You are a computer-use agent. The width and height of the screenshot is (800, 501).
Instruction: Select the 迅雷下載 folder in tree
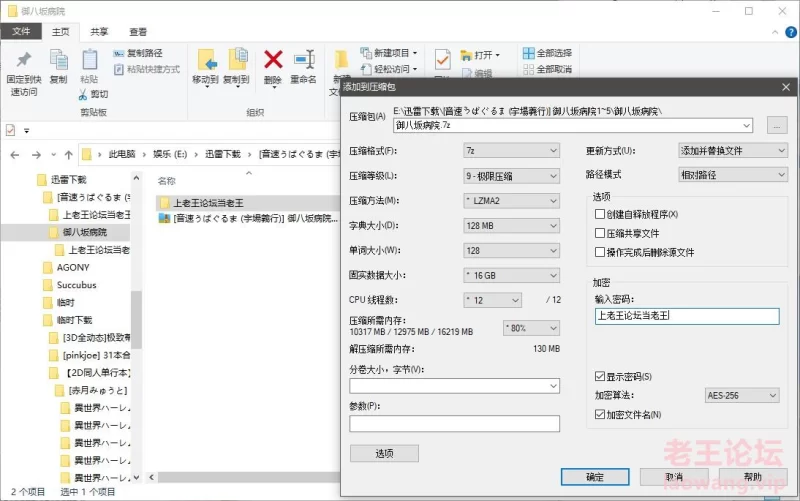[68, 180]
